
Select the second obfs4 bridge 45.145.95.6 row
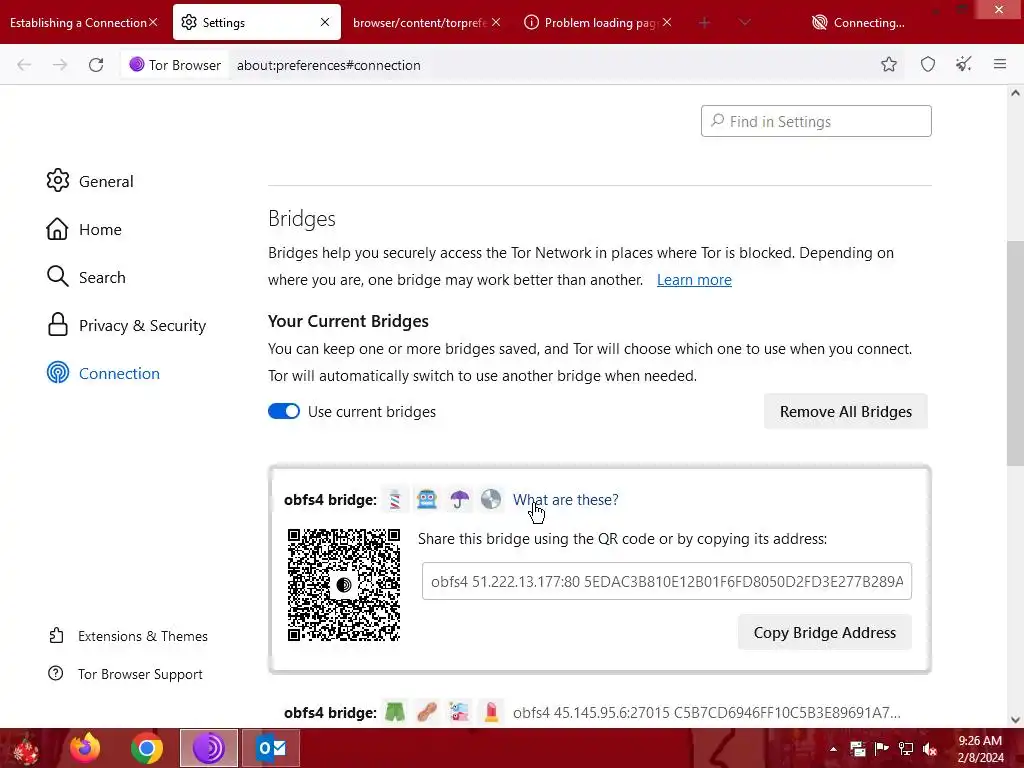(600, 712)
